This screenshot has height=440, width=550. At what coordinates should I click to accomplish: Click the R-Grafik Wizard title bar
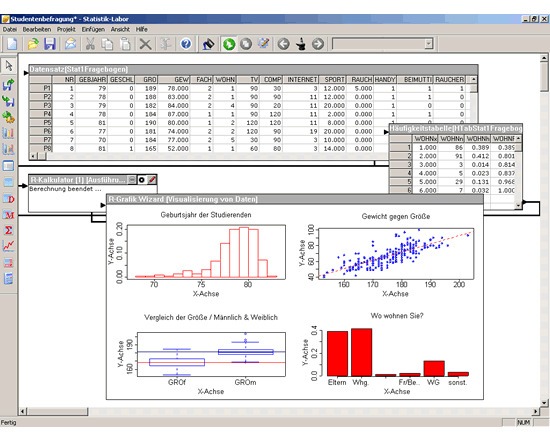[x=295, y=199]
